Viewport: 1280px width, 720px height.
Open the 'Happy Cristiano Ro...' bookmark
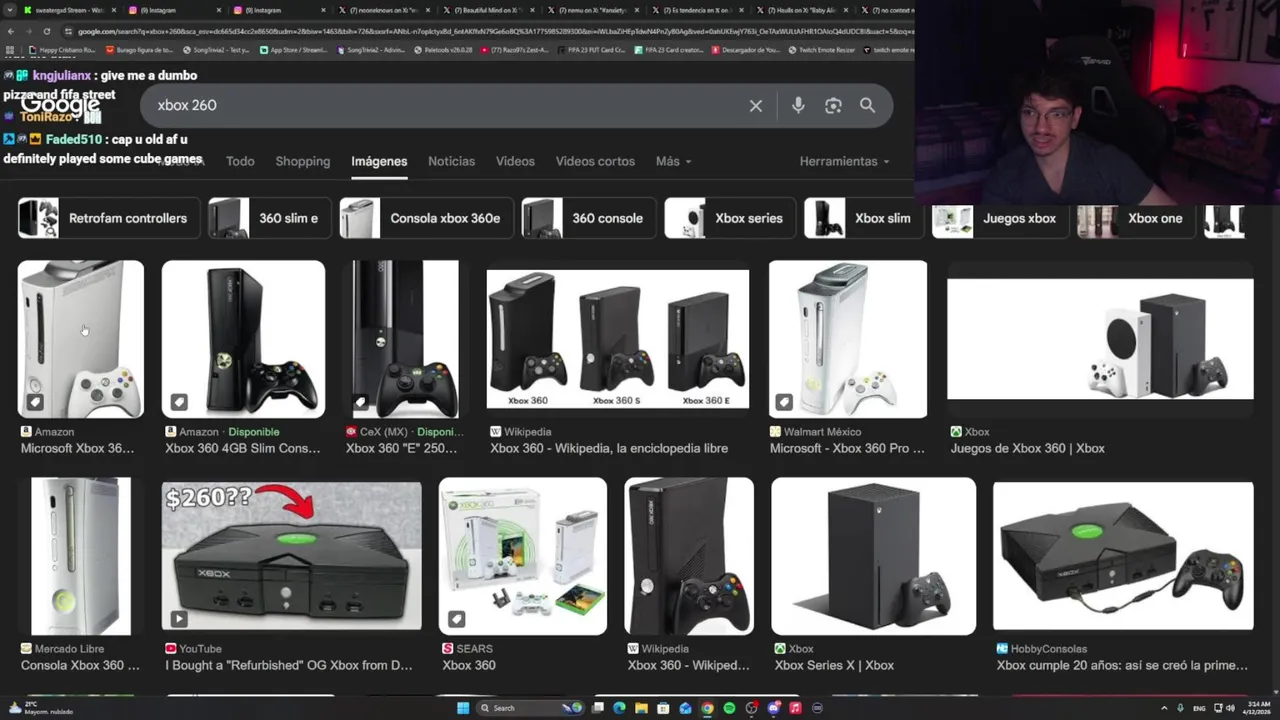click(x=62, y=49)
